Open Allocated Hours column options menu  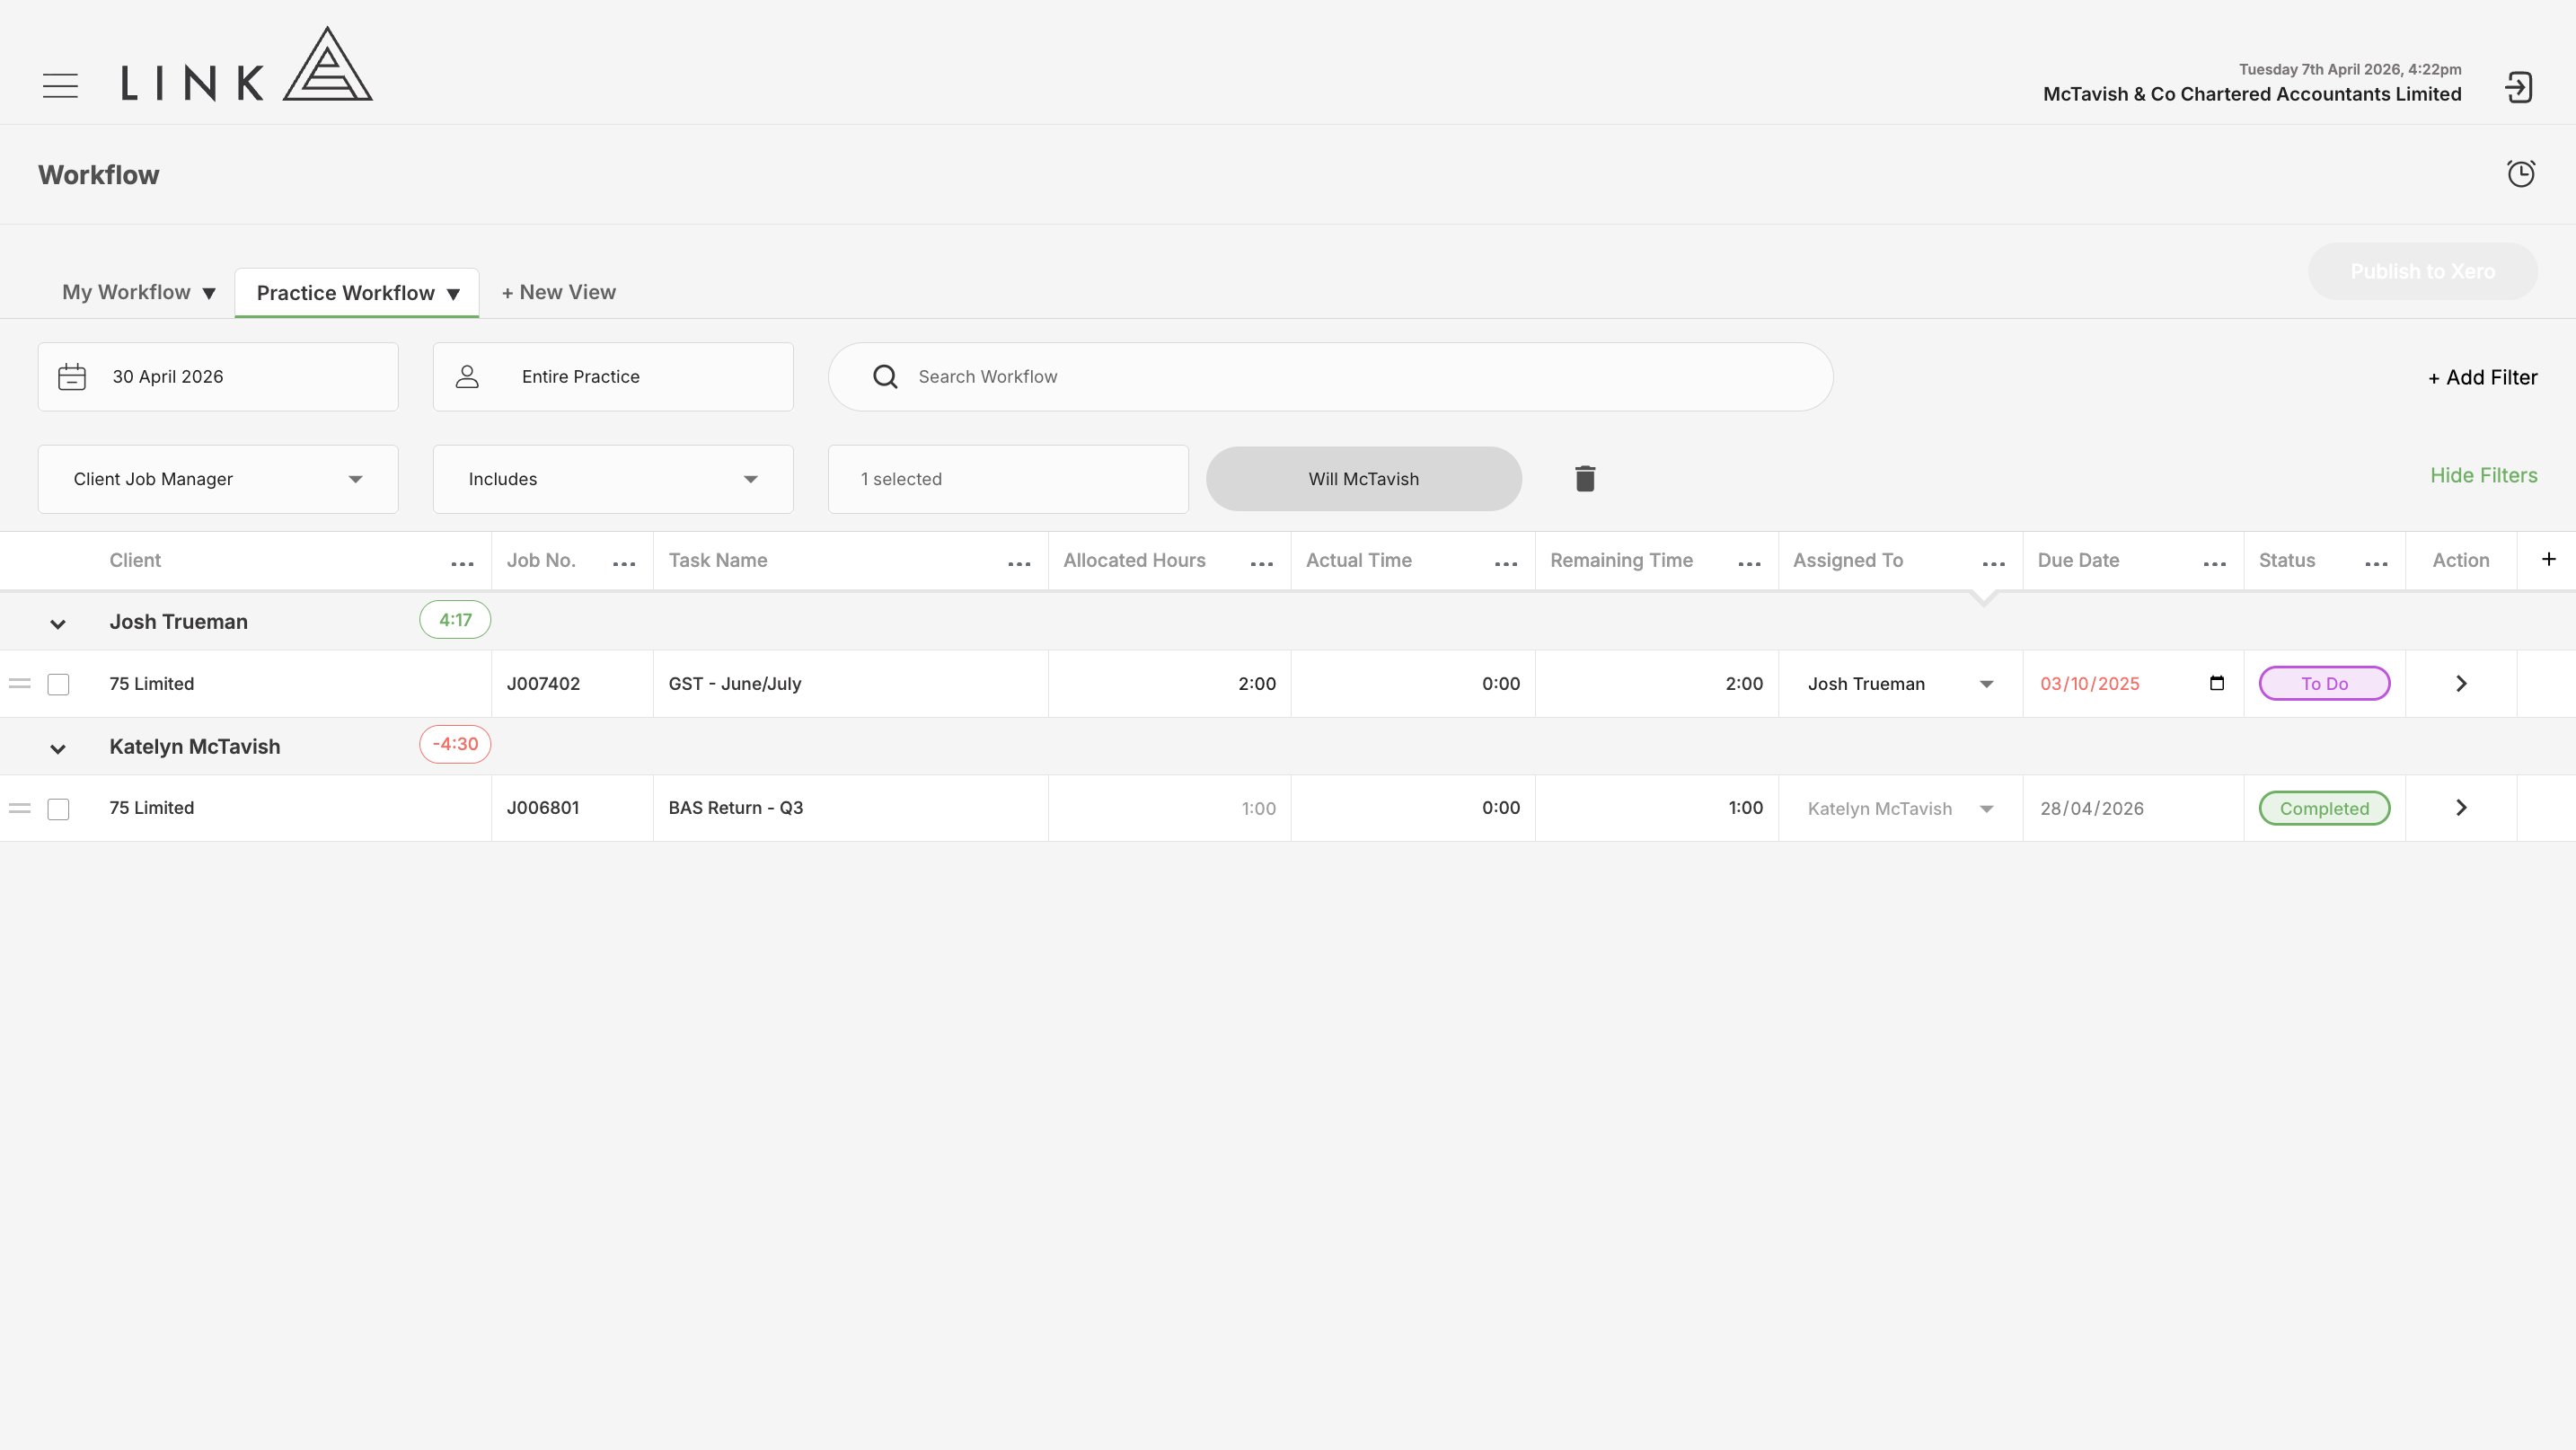point(1262,564)
